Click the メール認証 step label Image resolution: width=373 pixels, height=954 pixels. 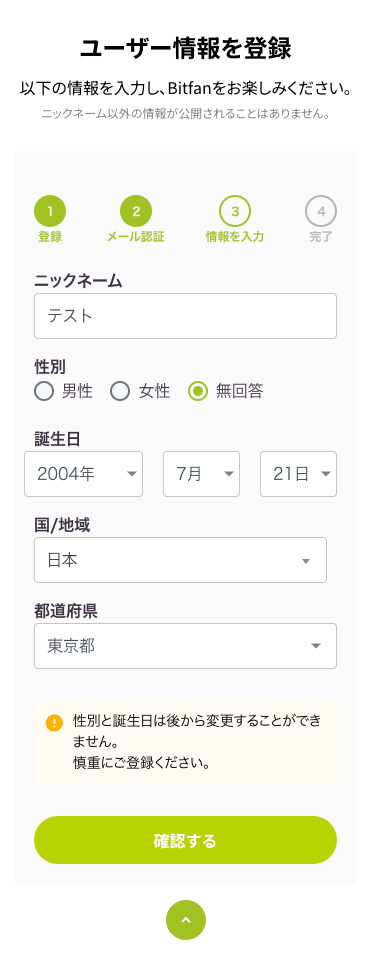(136, 237)
